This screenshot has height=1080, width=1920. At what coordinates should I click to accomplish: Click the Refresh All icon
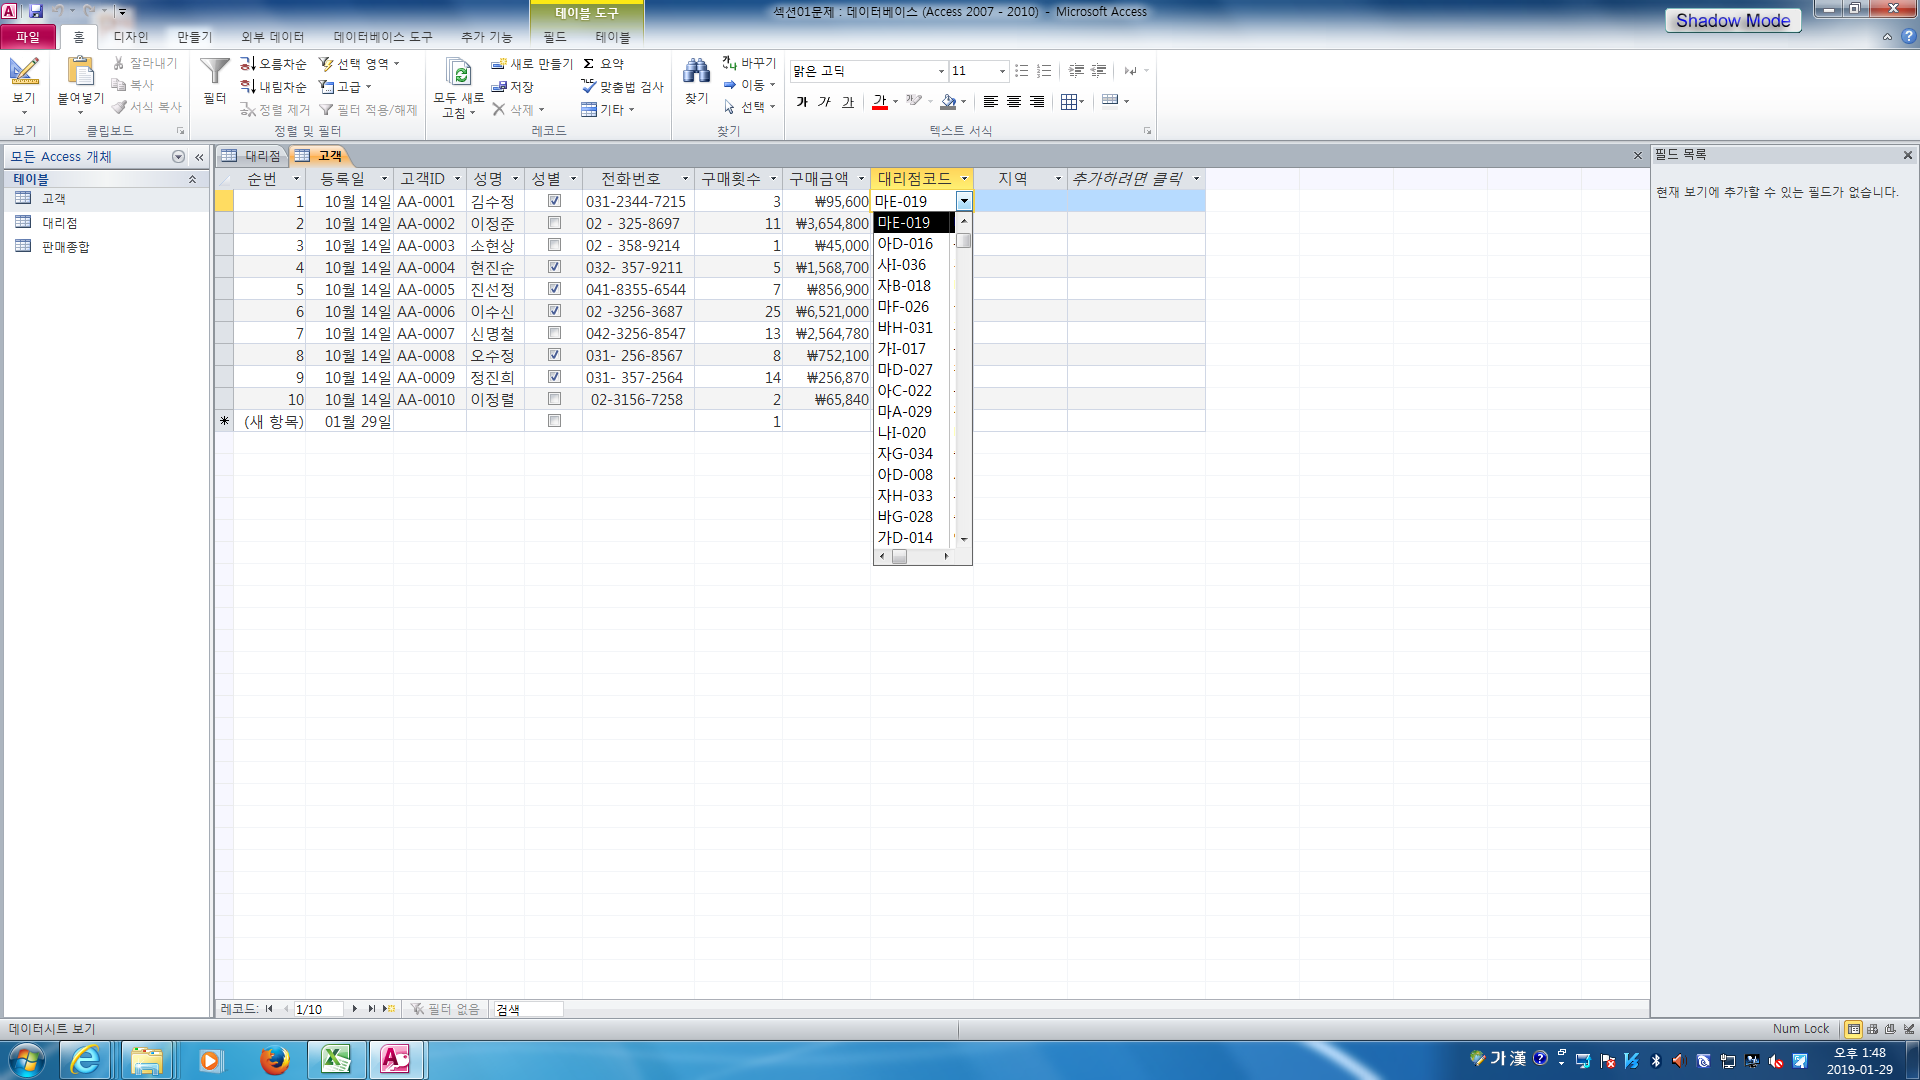[x=458, y=74]
